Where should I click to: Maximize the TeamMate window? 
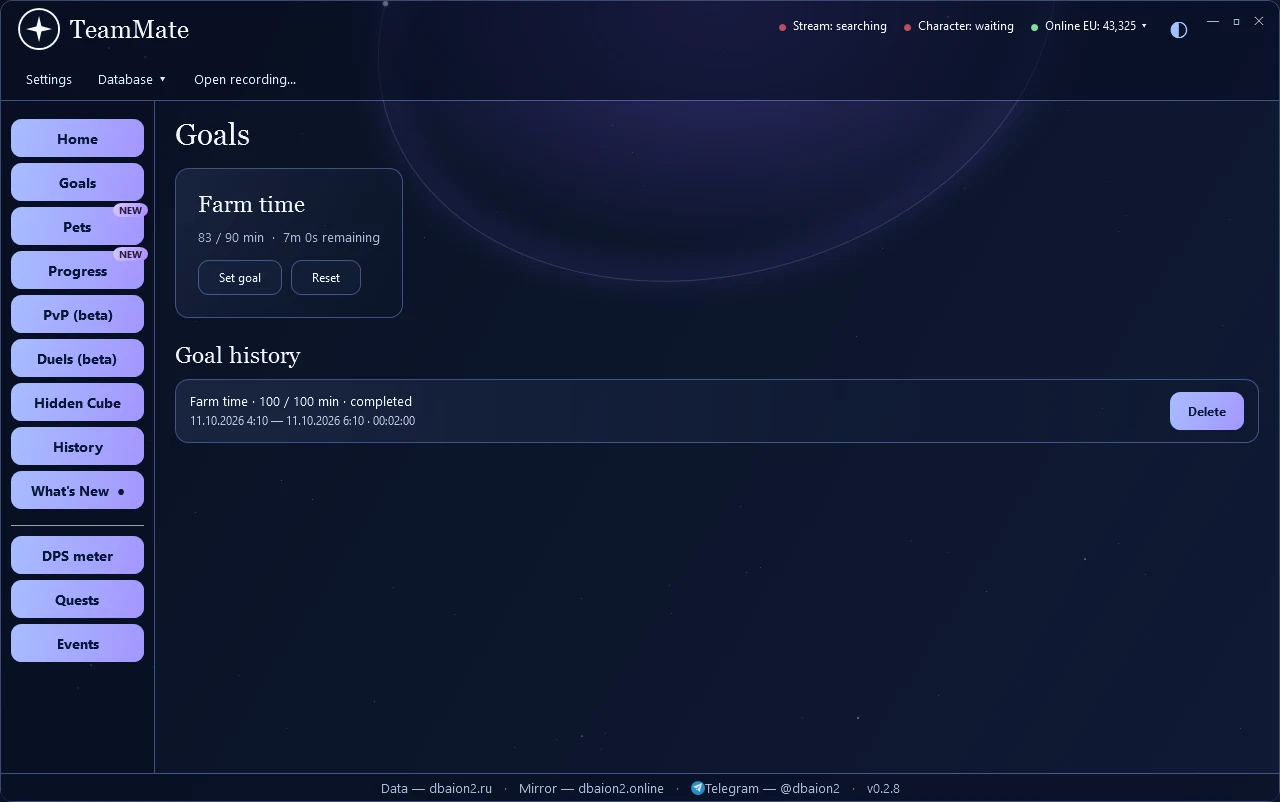coord(1236,21)
